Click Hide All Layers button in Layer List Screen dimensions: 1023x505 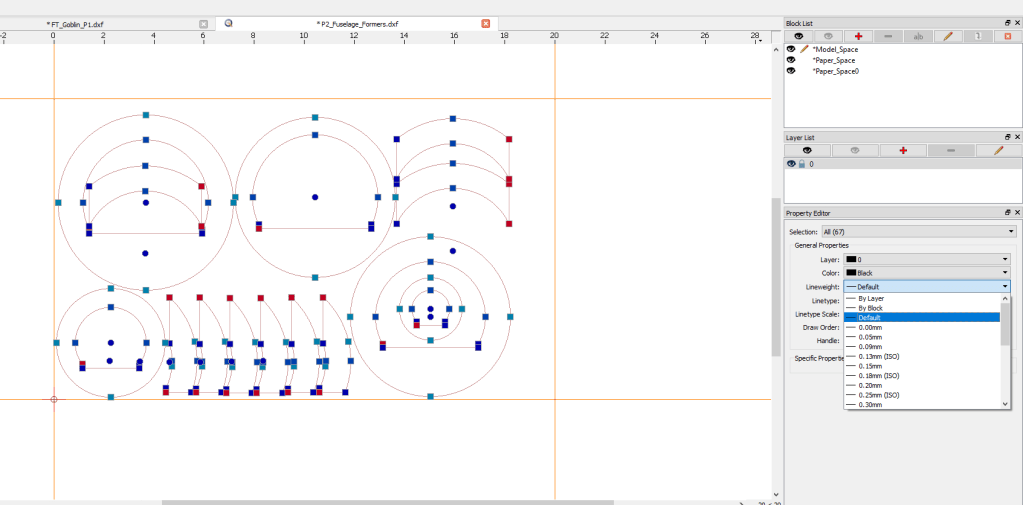click(x=855, y=150)
